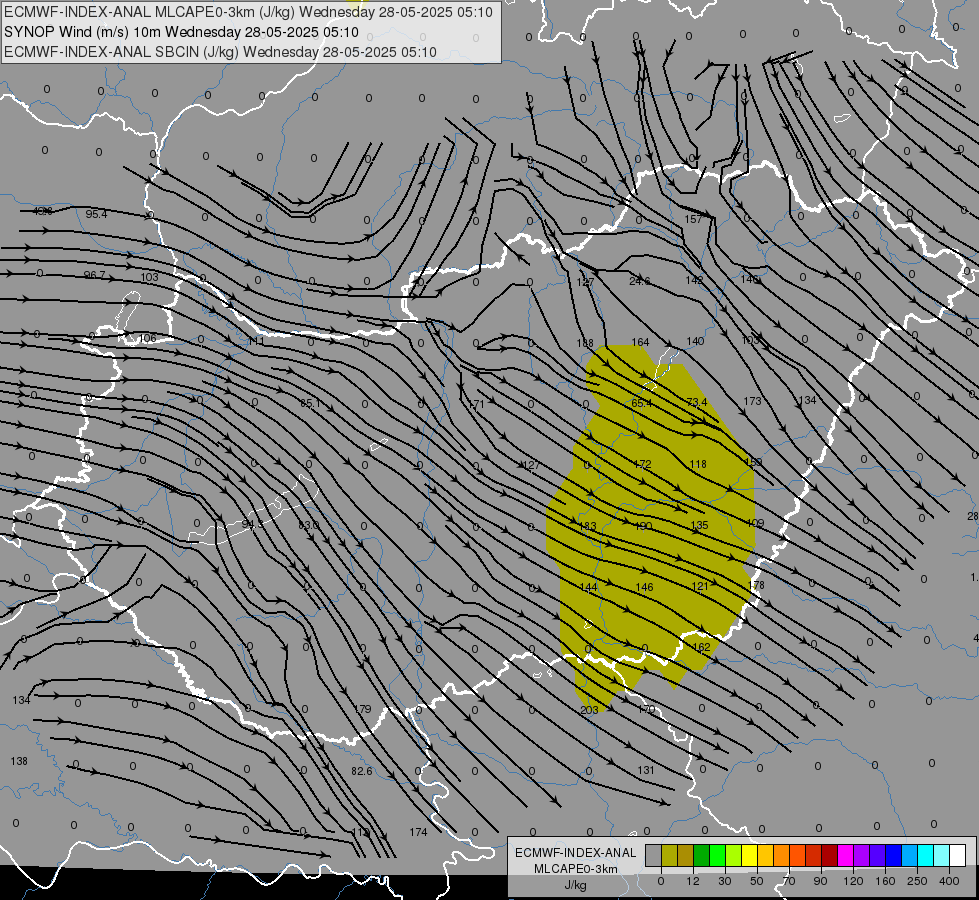Click the map value '135'

tap(699, 525)
